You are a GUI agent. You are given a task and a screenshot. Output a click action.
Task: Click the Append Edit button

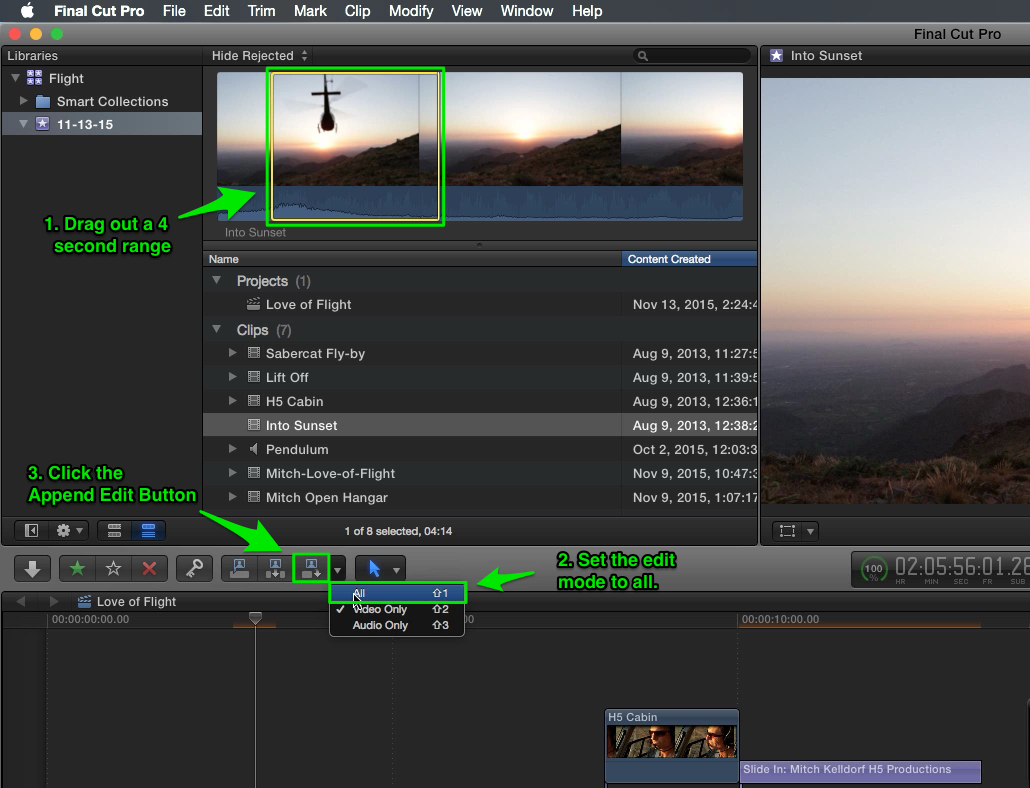[x=311, y=569]
